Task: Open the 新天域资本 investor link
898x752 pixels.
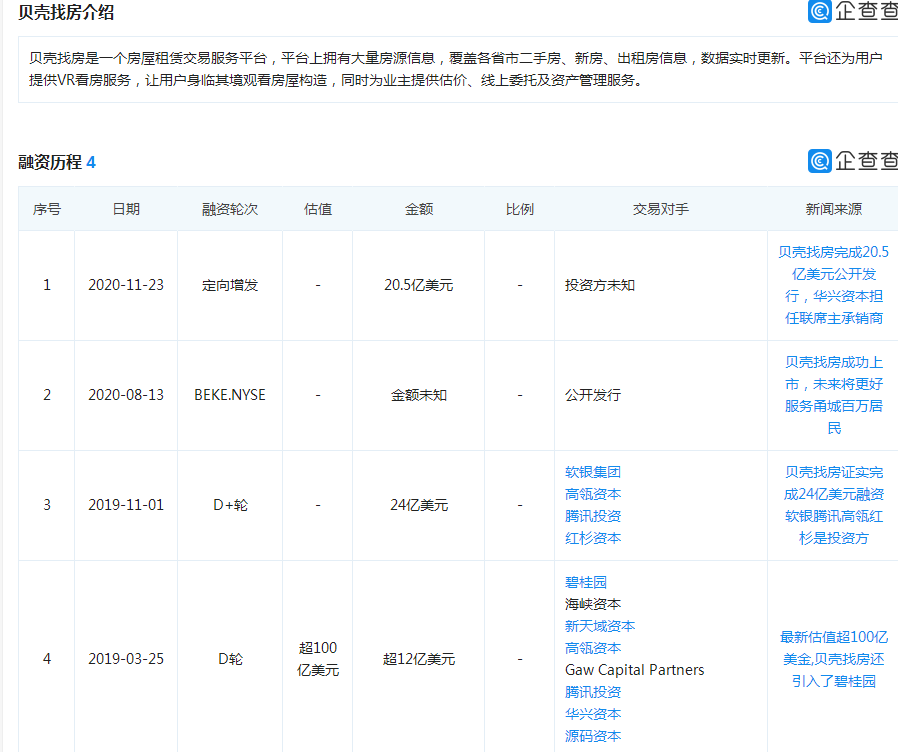Action: (x=600, y=626)
